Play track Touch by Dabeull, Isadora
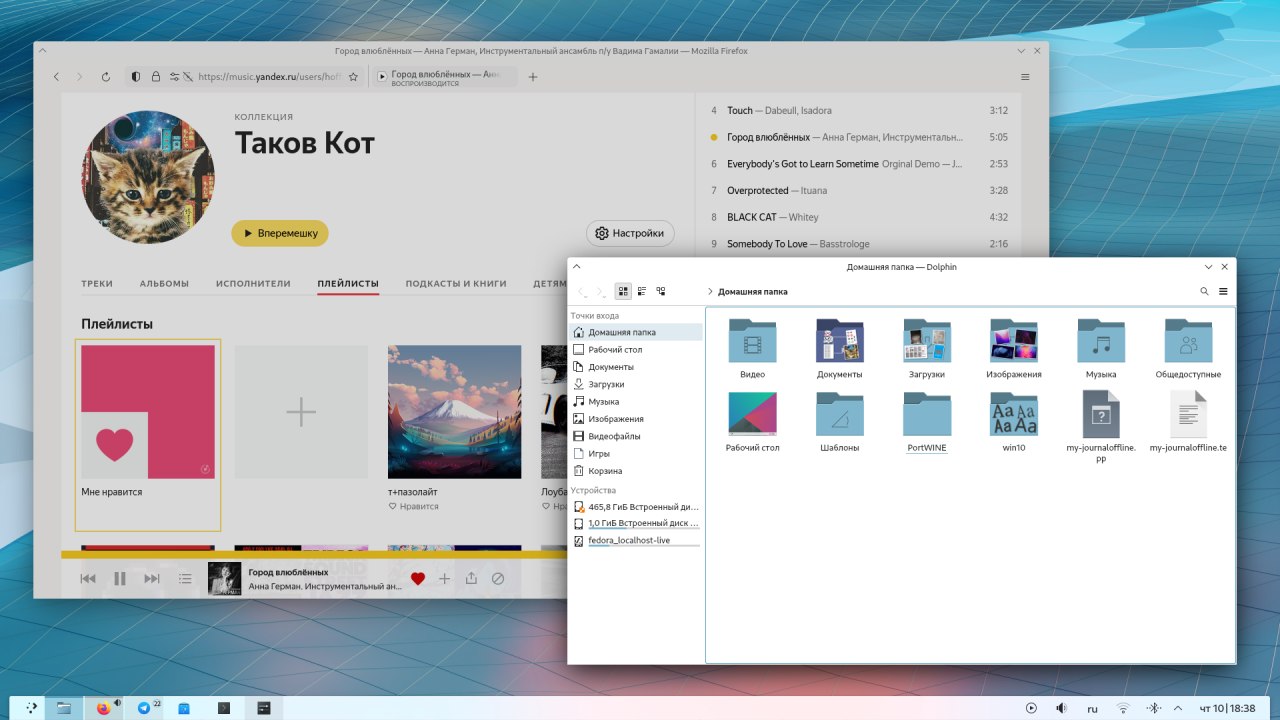 pyautogui.click(x=859, y=110)
